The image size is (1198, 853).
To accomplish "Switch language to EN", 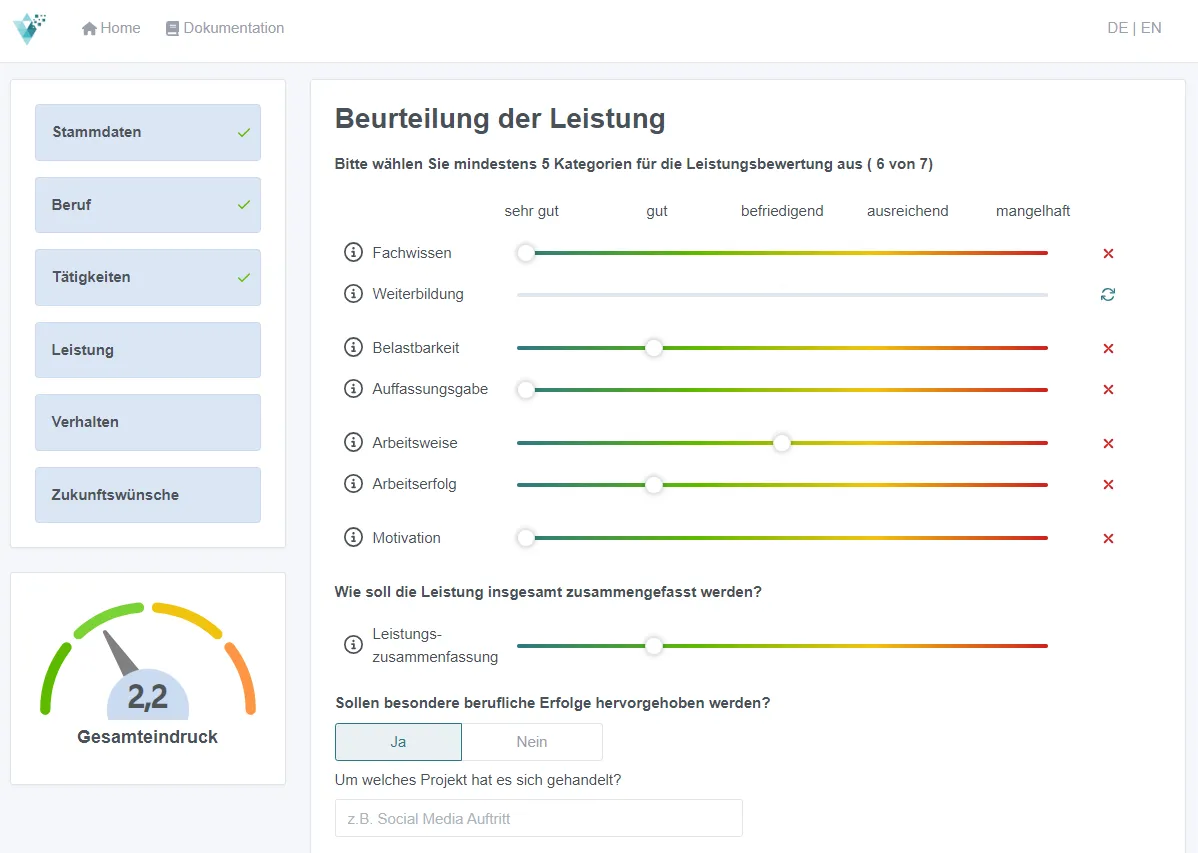I will (x=1151, y=28).
